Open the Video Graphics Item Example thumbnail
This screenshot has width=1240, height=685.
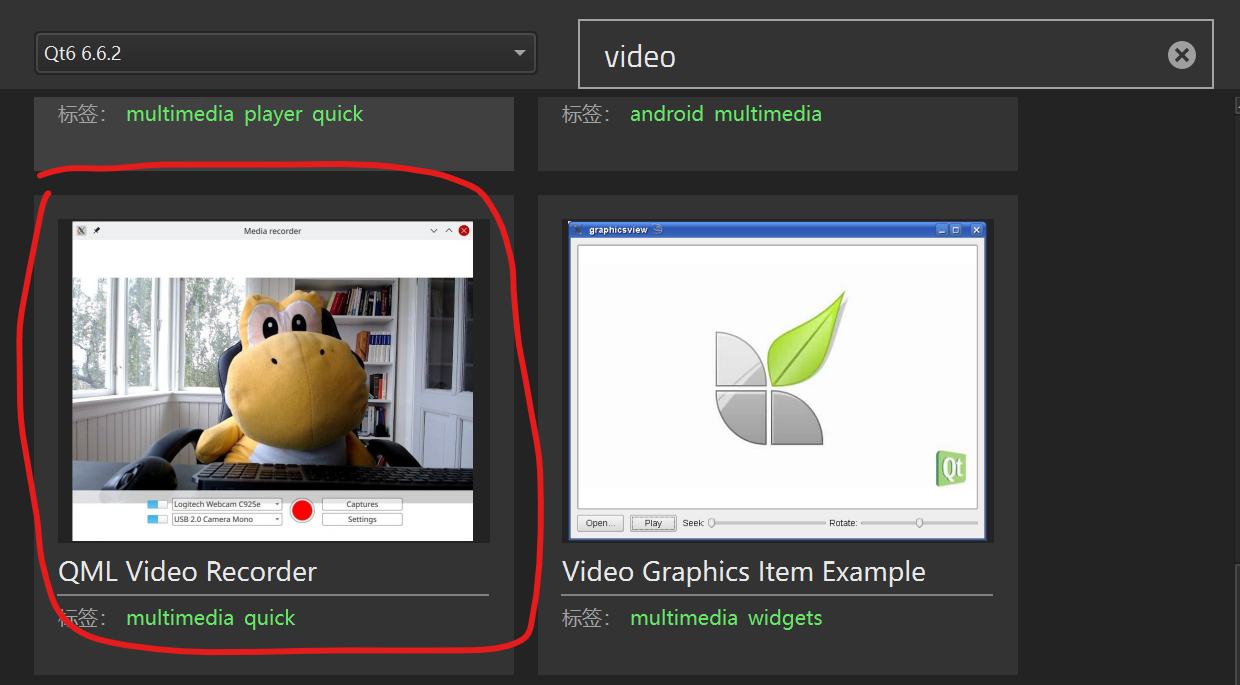tap(778, 381)
